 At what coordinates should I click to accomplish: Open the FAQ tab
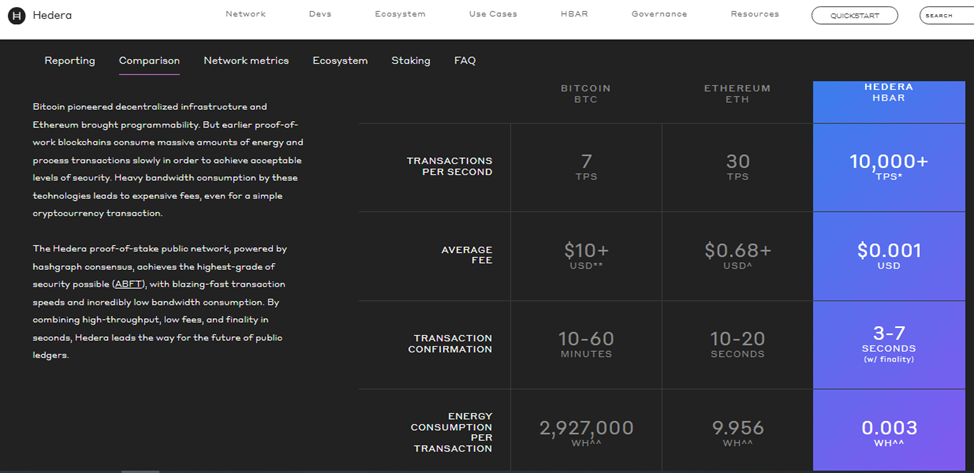click(465, 61)
